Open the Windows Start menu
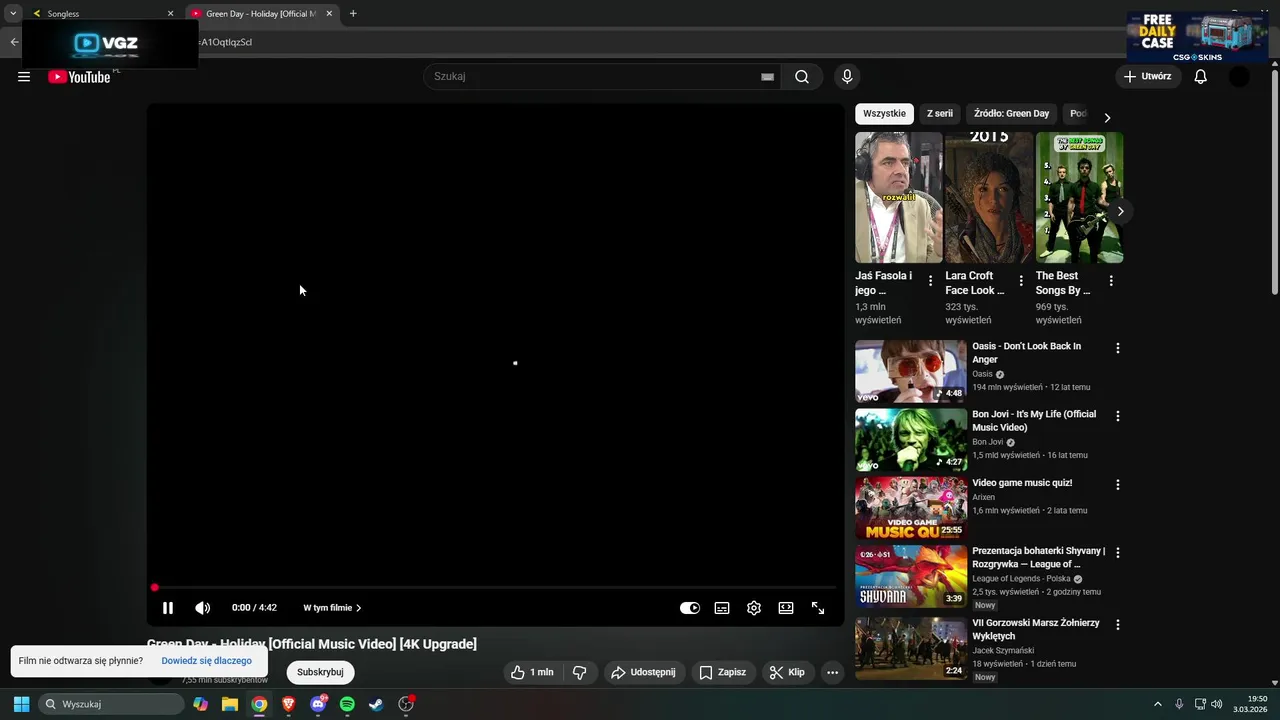 pos(21,704)
